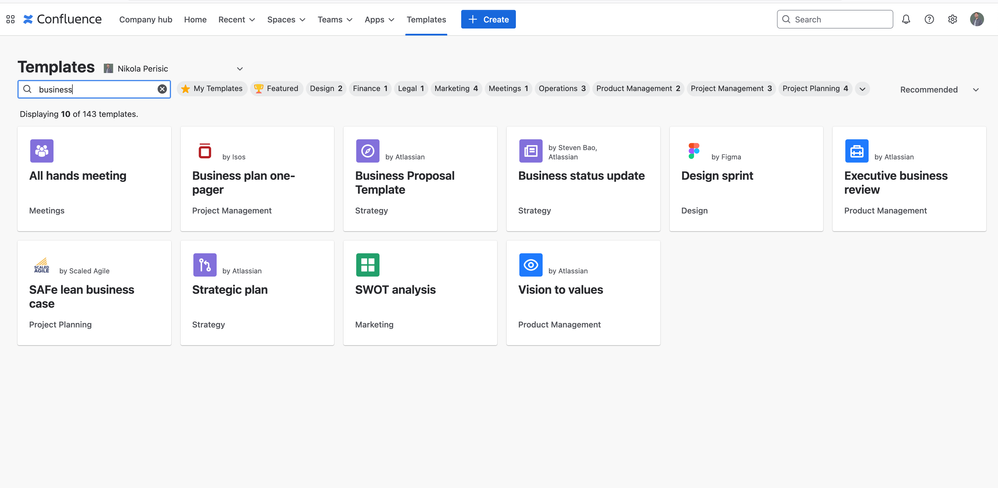
Task: Click the Confluence logo
Action: click(62, 19)
